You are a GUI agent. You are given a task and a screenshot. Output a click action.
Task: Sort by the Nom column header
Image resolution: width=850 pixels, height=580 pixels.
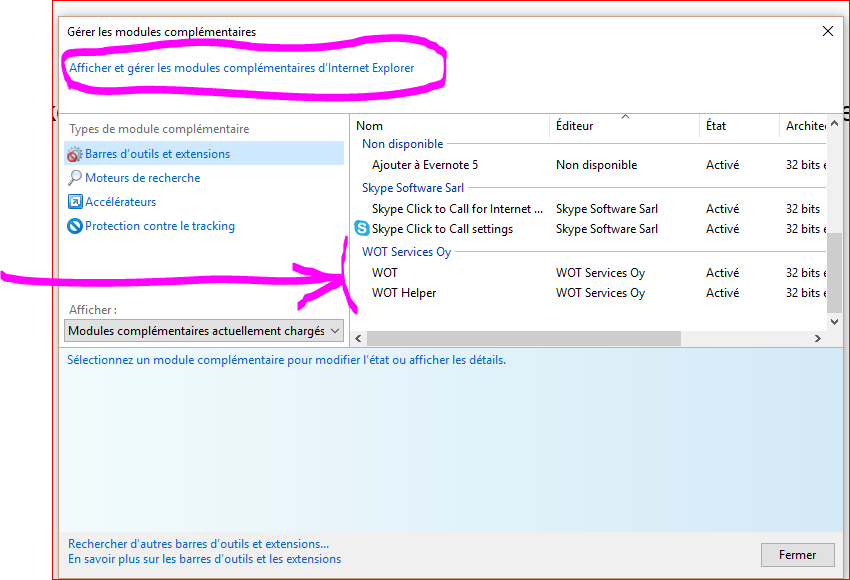pos(450,126)
